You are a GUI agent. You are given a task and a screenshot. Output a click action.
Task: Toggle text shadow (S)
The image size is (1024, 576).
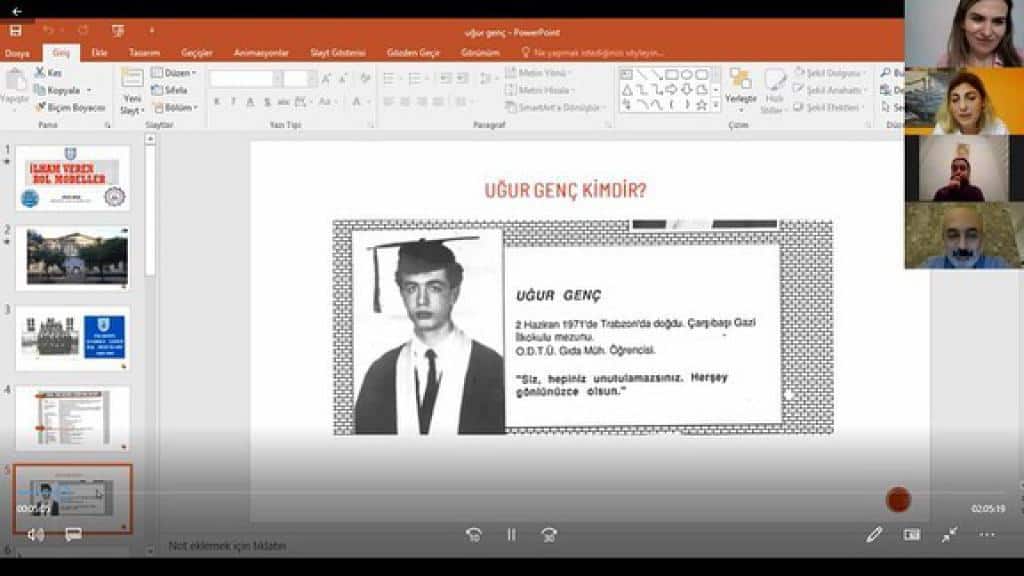(267, 102)
